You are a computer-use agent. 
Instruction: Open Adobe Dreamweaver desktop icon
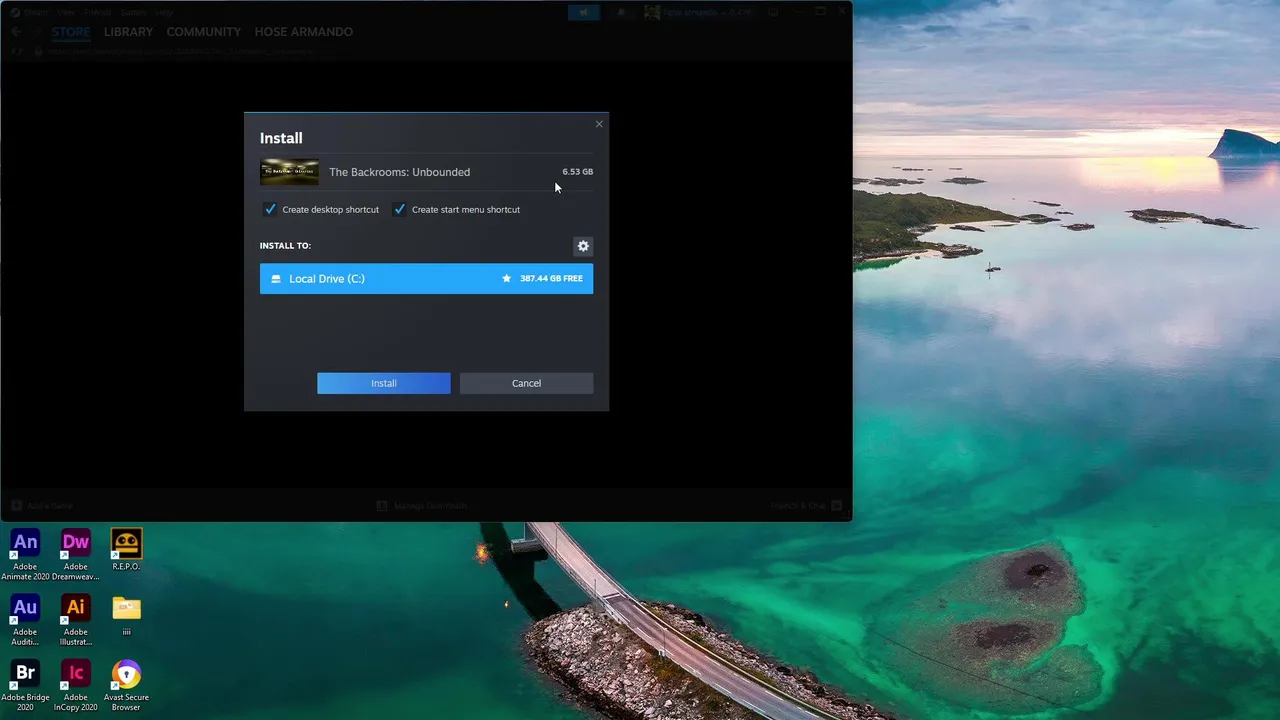(x=76, y=554)
